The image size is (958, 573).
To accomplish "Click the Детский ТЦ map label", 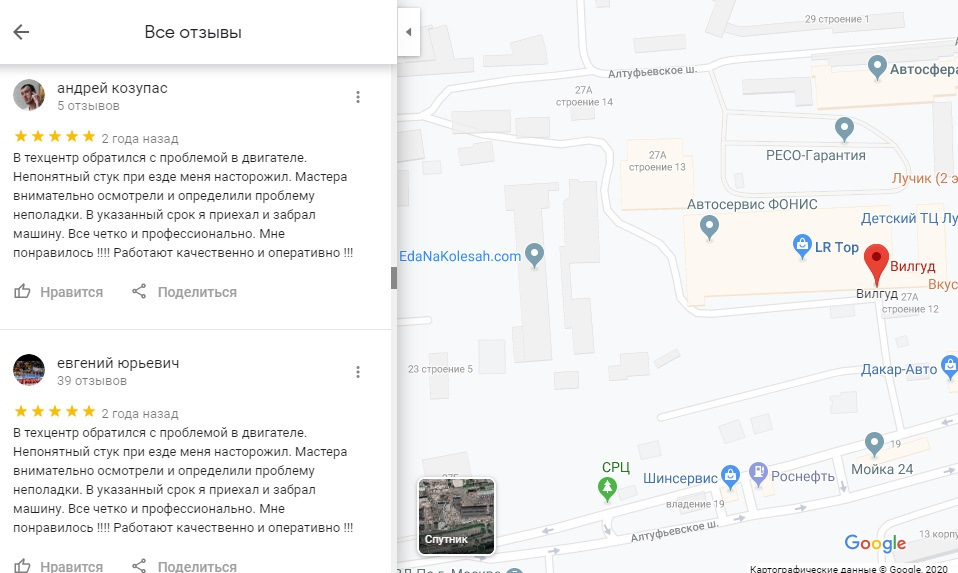I will tap(909, 219).
